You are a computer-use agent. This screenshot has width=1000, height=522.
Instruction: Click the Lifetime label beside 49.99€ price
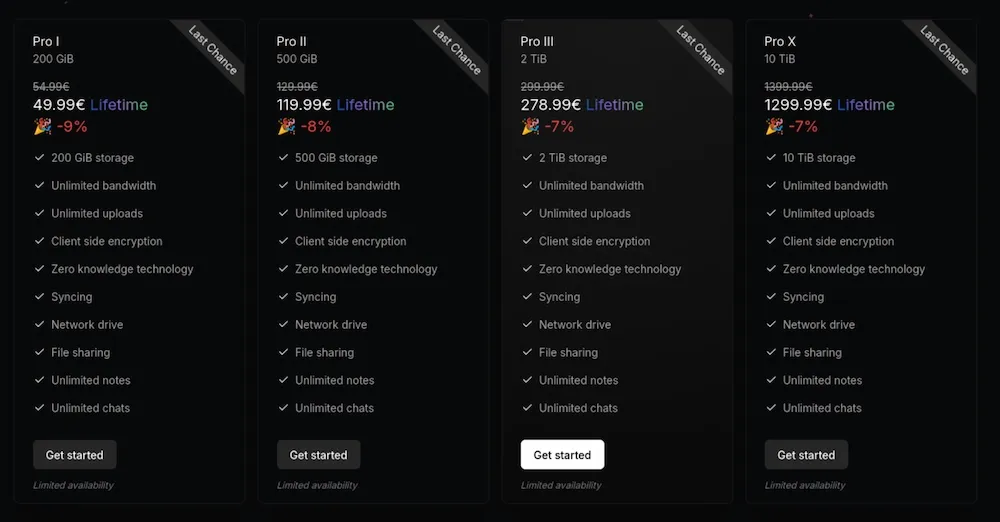[x=119, y=105]
